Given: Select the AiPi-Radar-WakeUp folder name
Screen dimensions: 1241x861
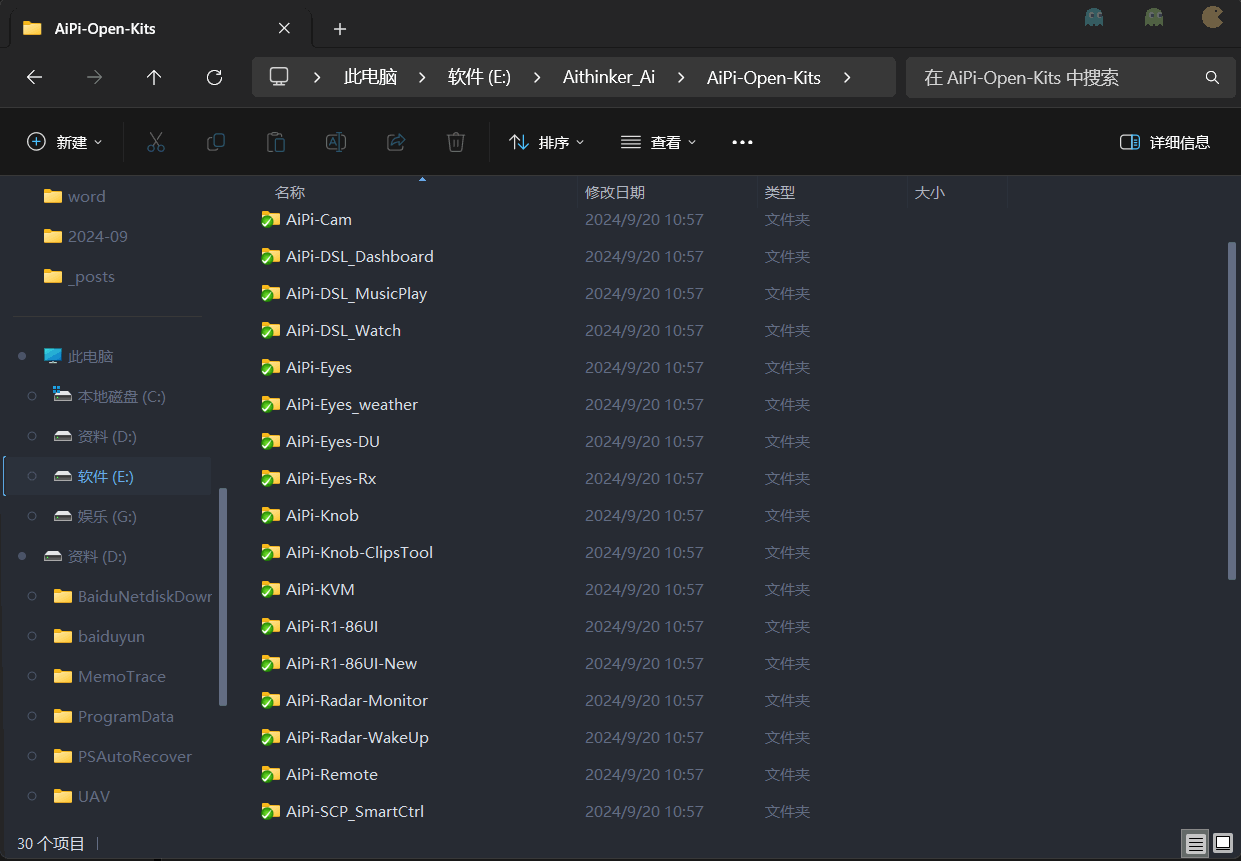Looking at the screenshot, I should [x=357, y=737].
